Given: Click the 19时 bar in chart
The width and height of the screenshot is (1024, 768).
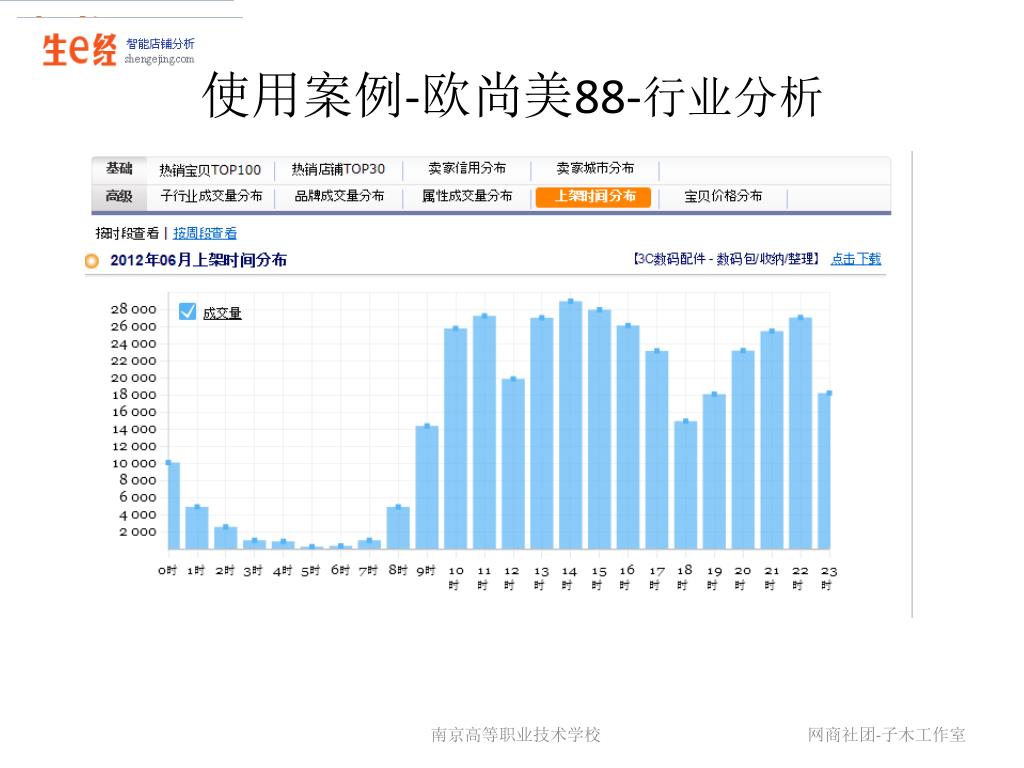Looking at the screenshot, I should (x=714, y=472).
